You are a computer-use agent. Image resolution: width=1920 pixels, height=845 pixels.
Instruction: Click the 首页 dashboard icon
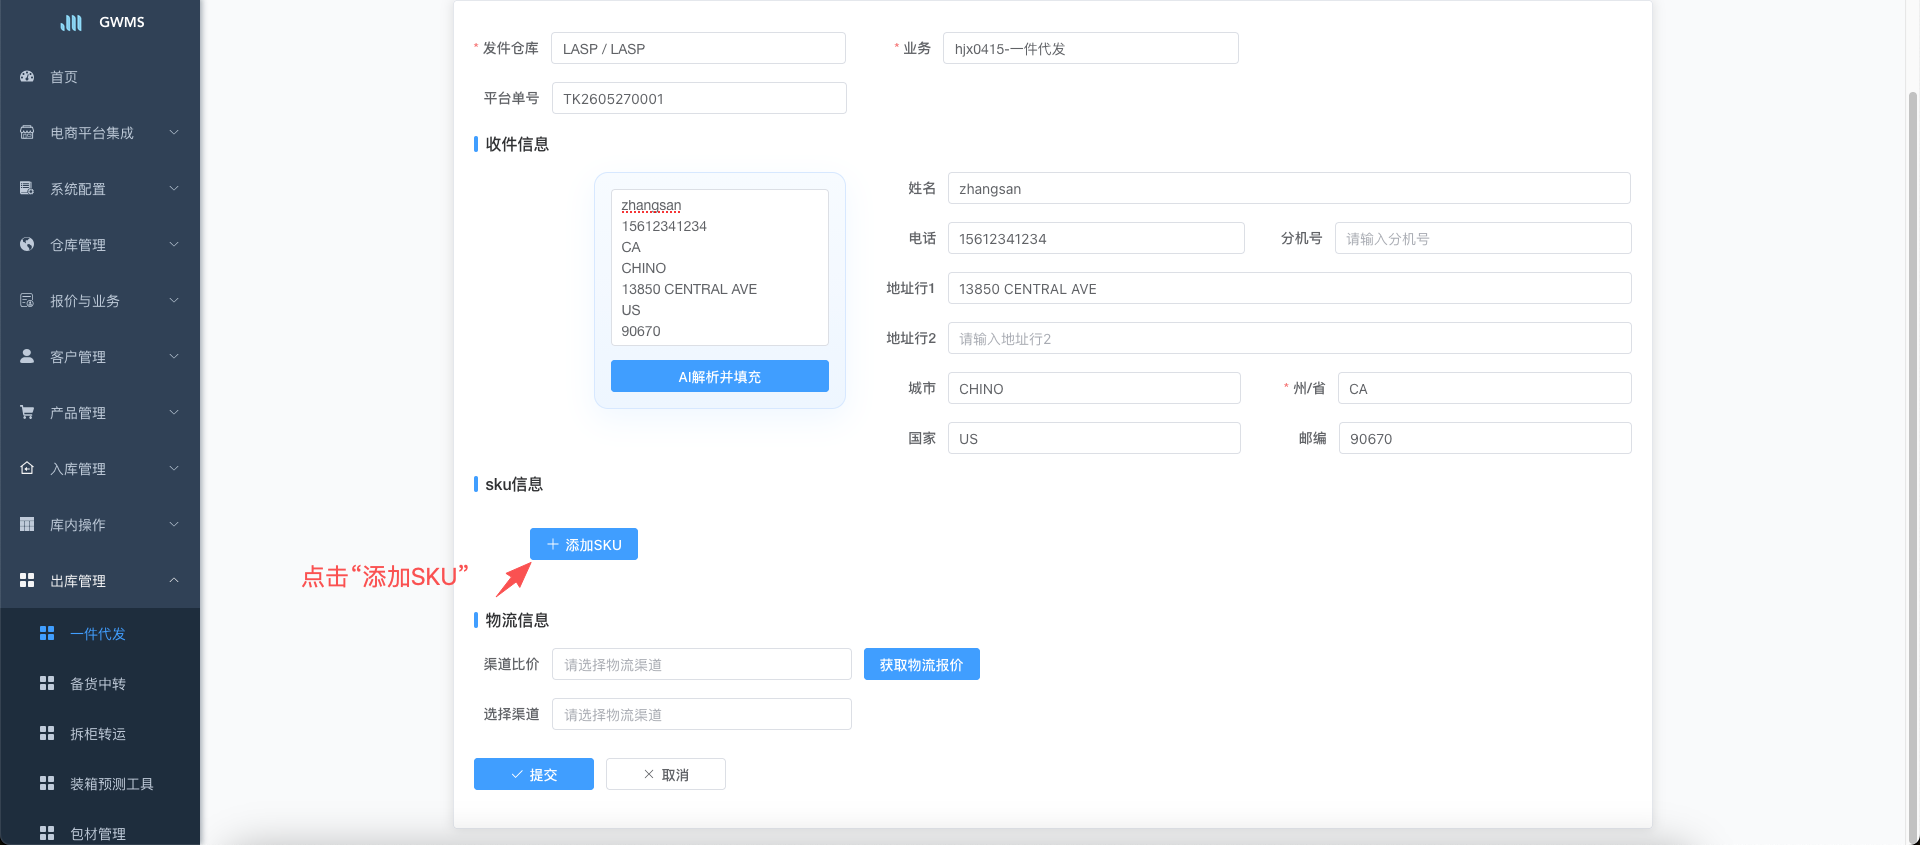click(x=27, y=76)
